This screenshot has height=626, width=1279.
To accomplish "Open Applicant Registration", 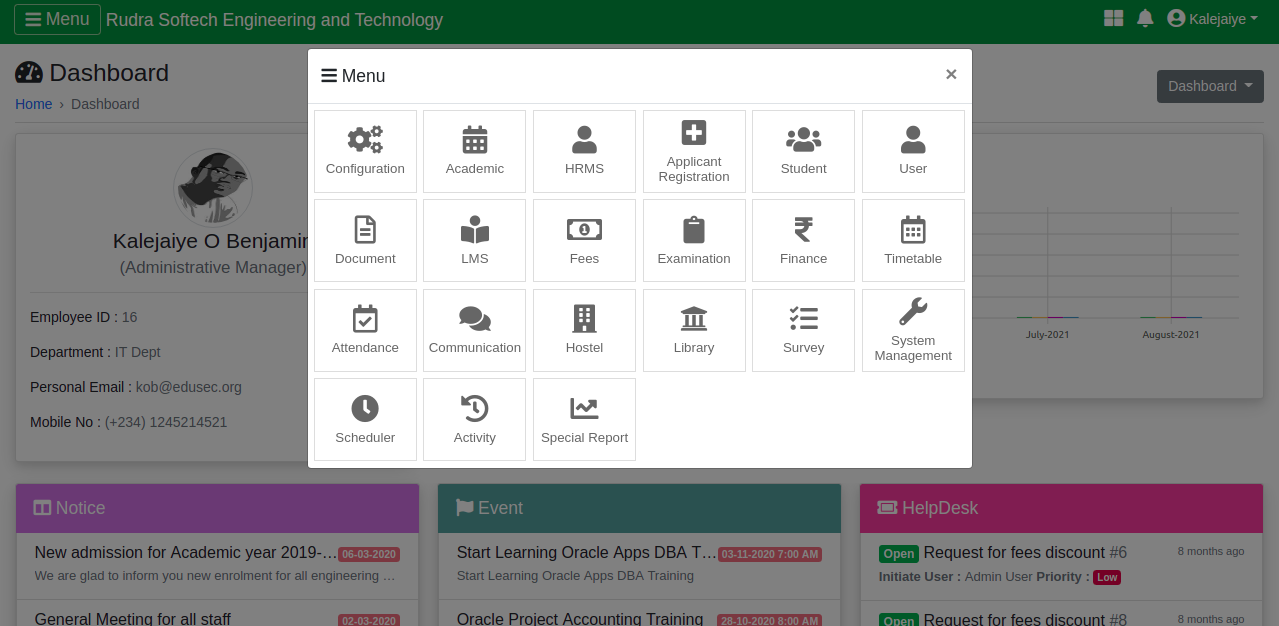I will [694, 151].
